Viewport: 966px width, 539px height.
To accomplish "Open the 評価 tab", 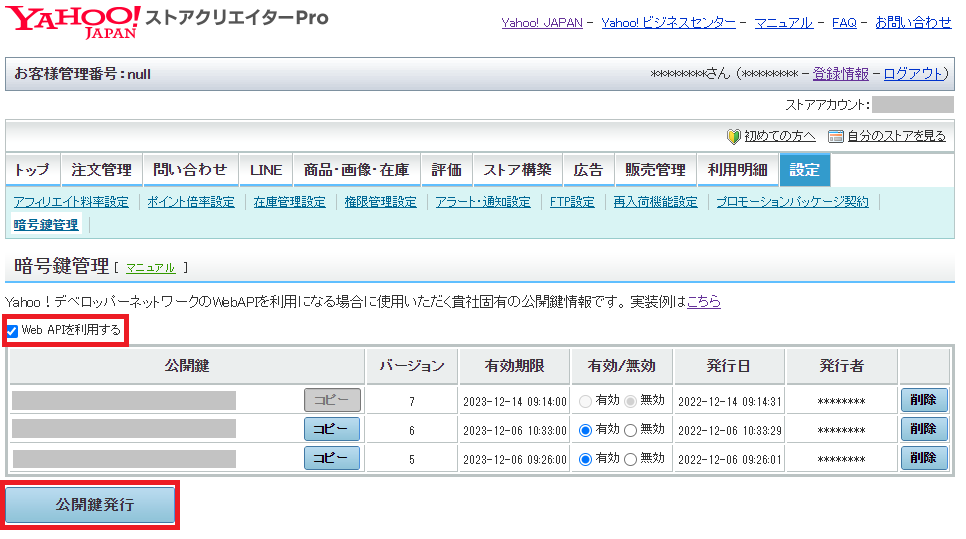I will coord(447,169).
